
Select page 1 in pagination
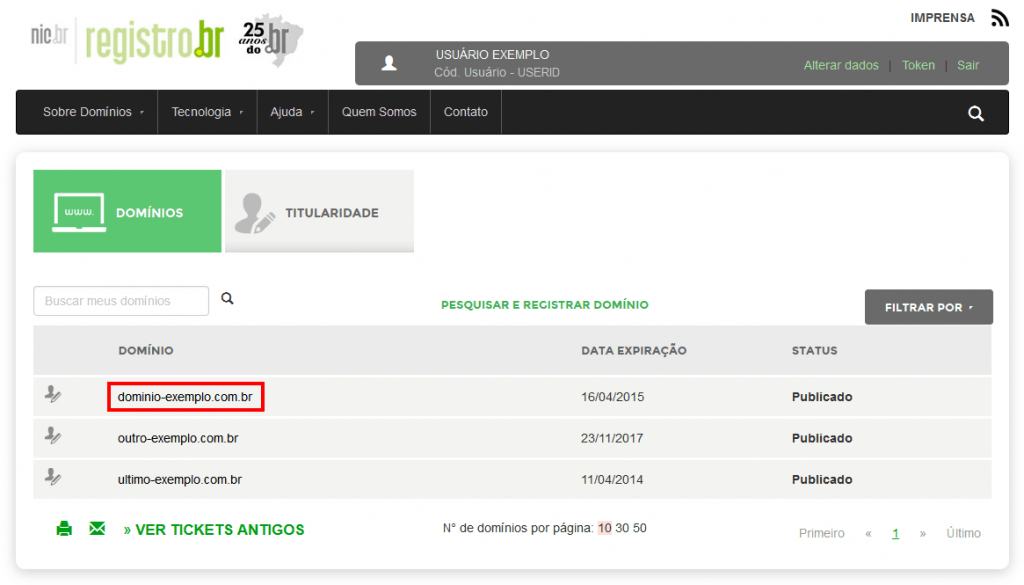pos(895,533)
